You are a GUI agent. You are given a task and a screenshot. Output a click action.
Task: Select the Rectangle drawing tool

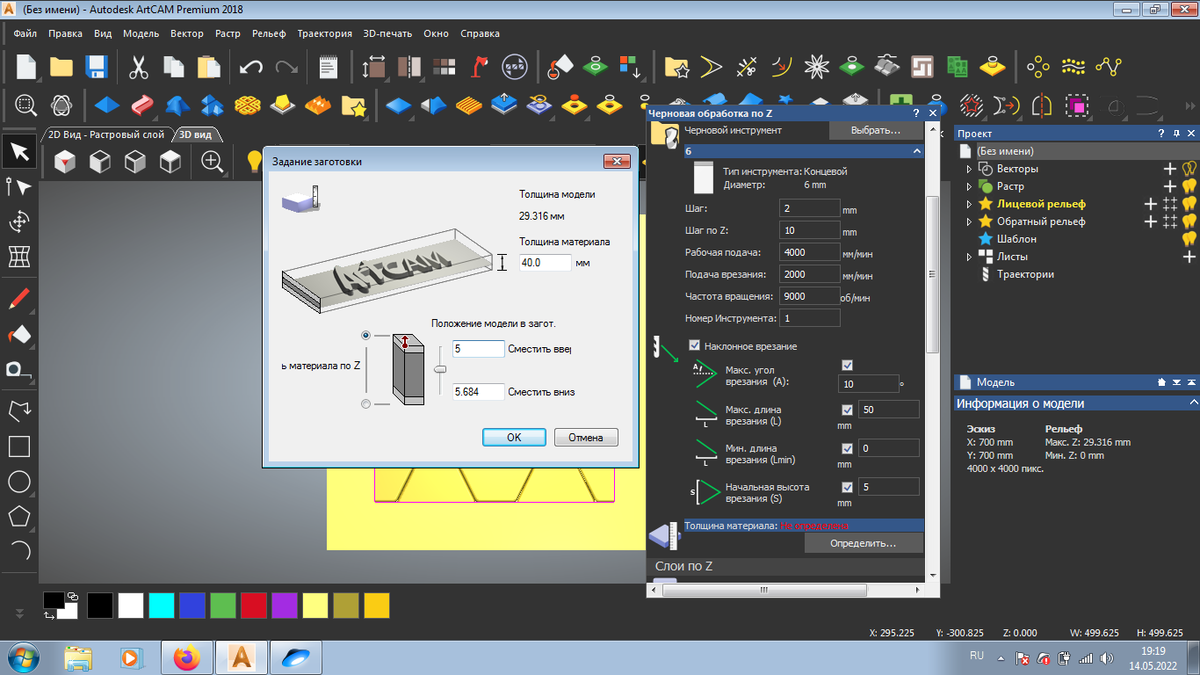click(18, 446)
